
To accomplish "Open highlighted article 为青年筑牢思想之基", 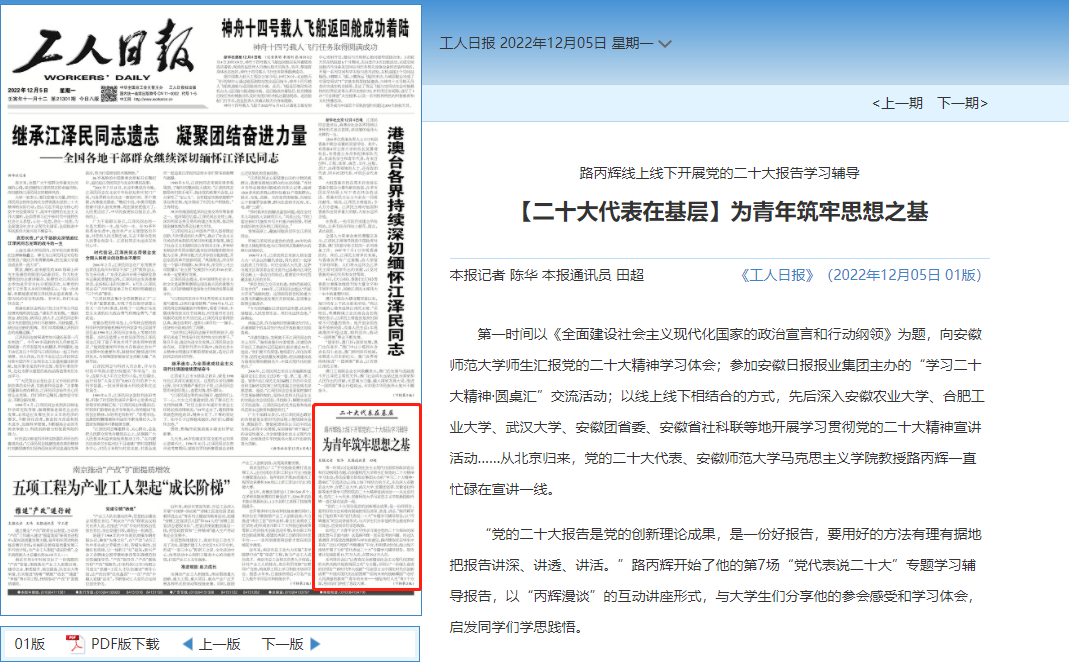I will (367, 496).
